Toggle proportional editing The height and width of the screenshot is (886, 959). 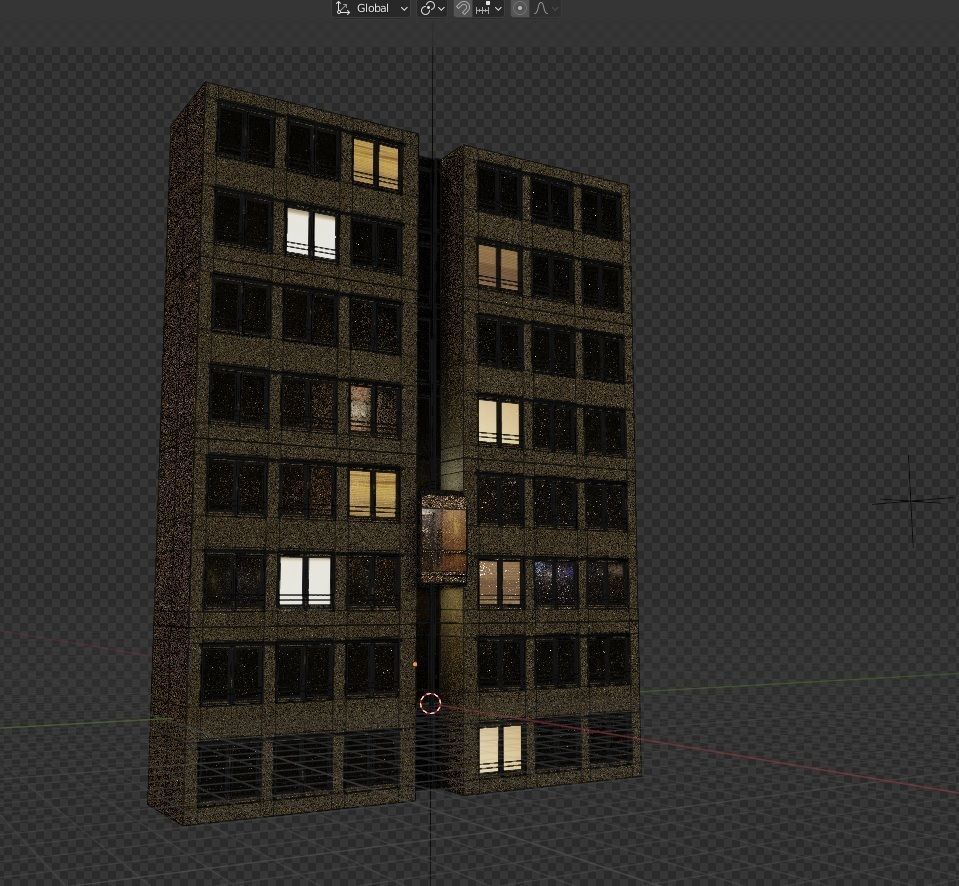pyautogui.click(x=520, y=9)
